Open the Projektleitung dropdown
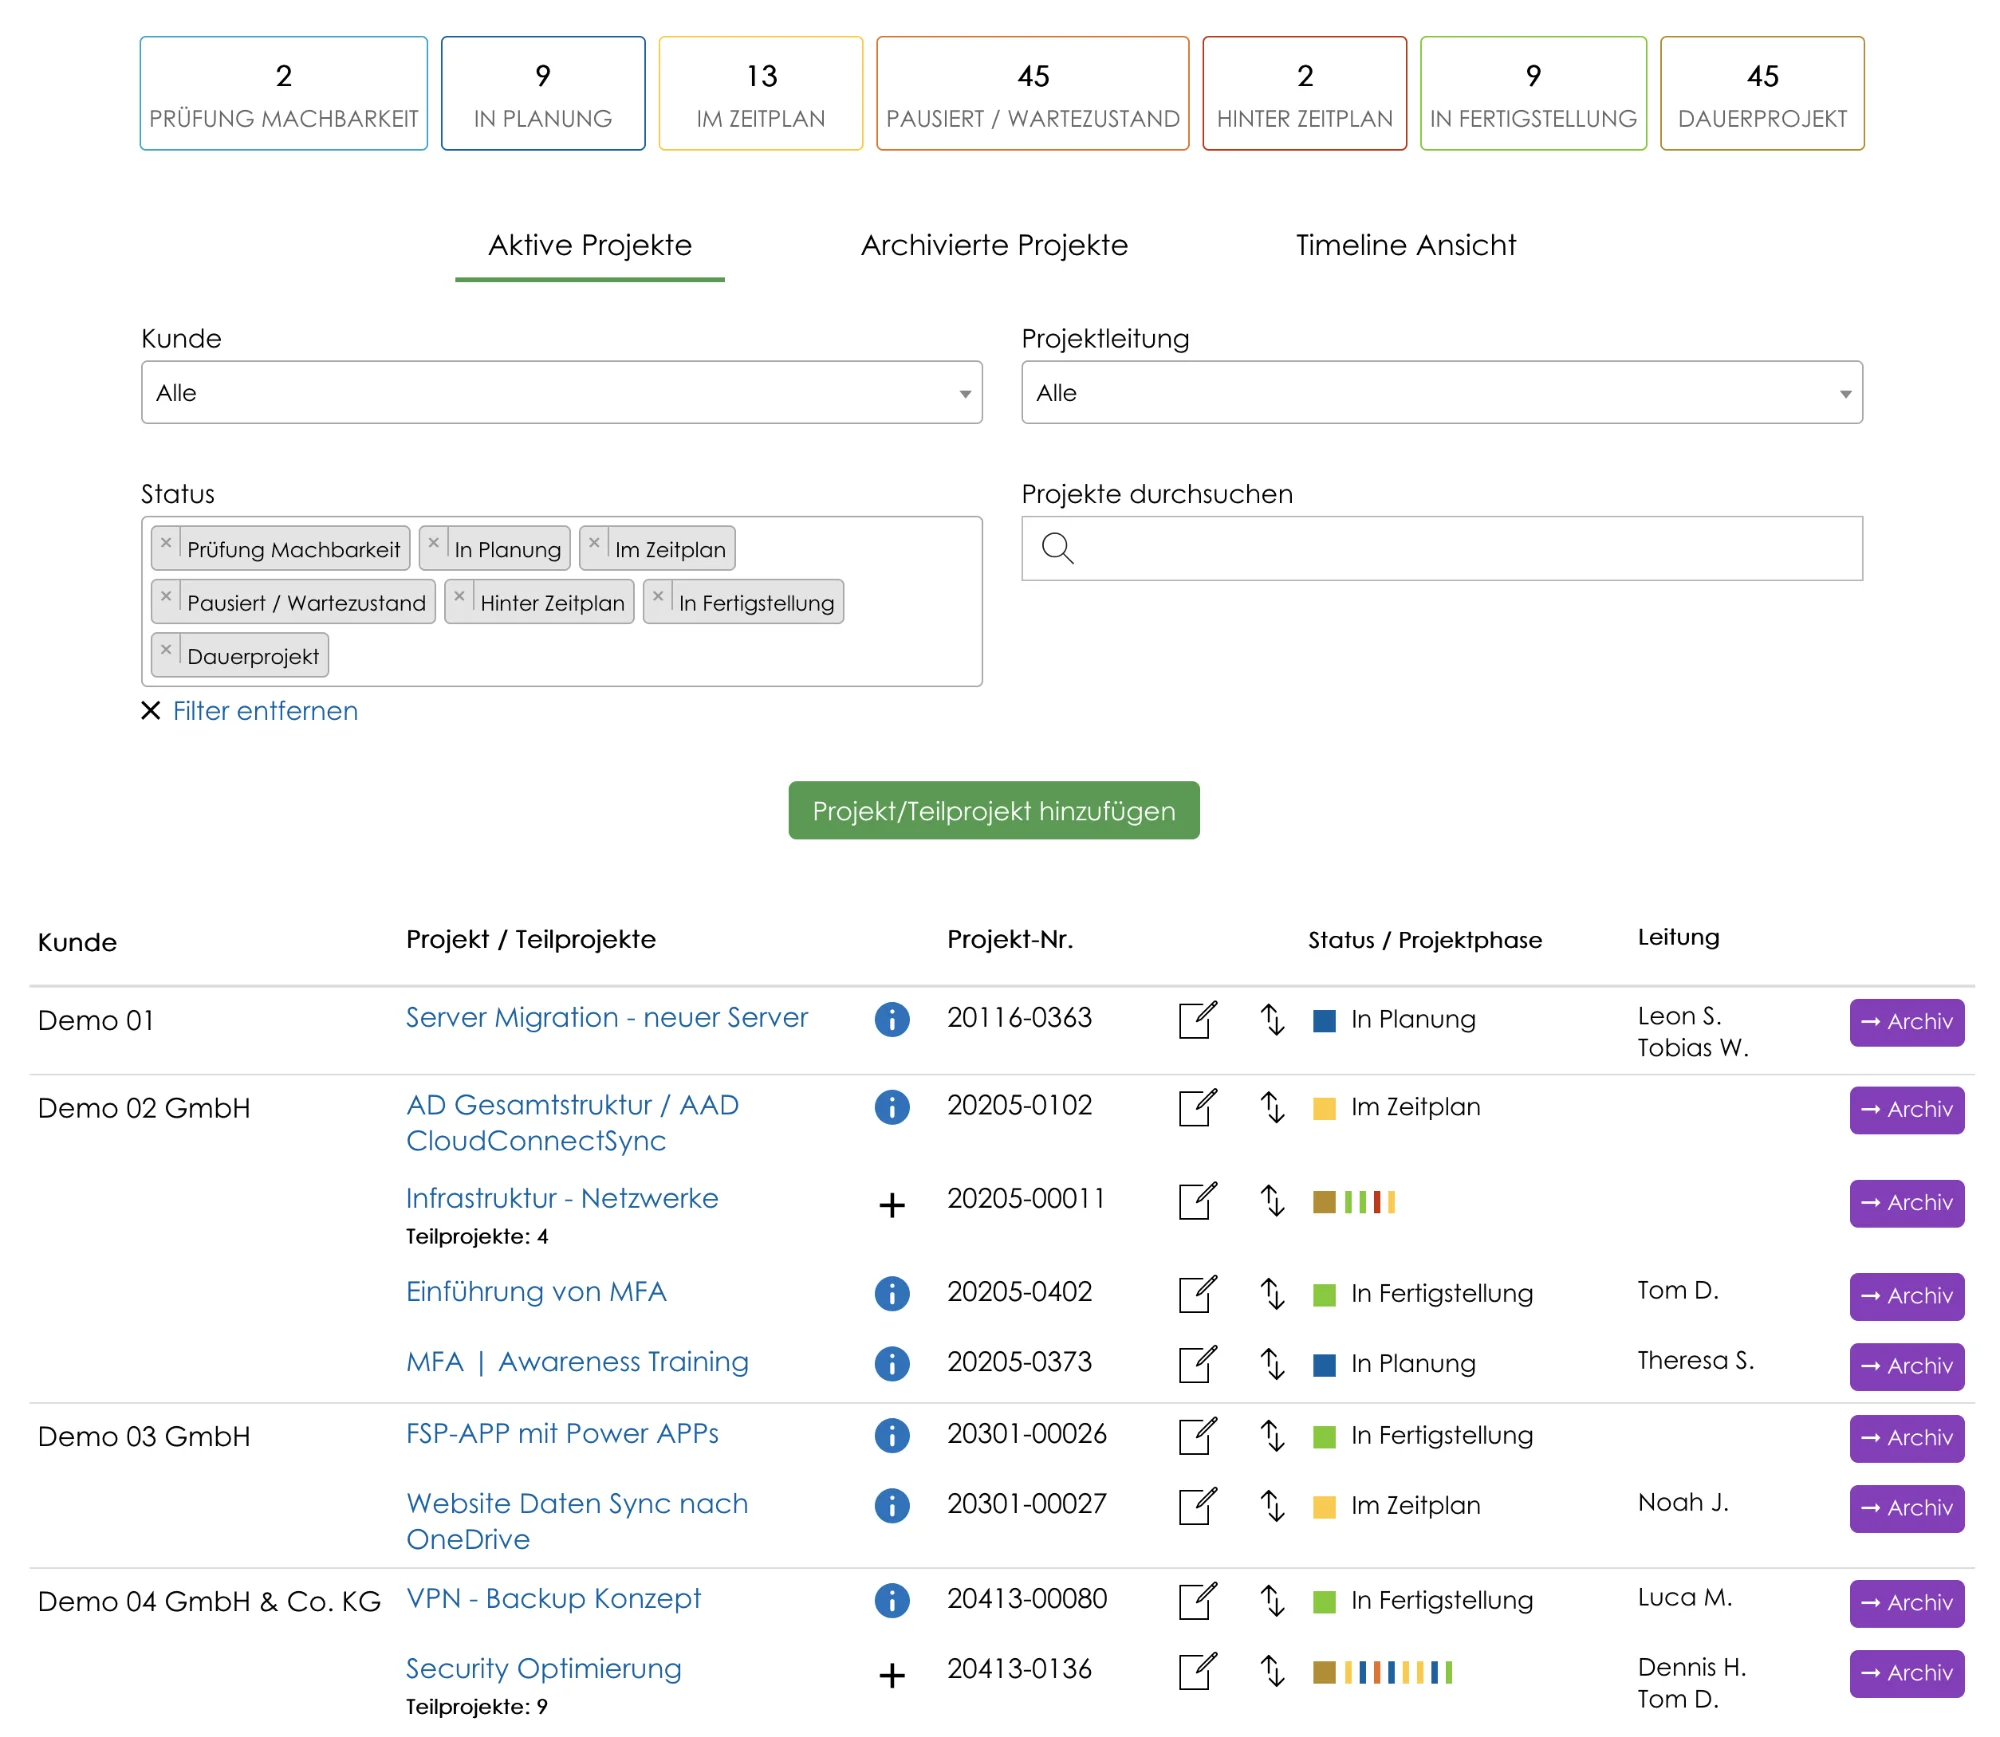 [1441, 393]
